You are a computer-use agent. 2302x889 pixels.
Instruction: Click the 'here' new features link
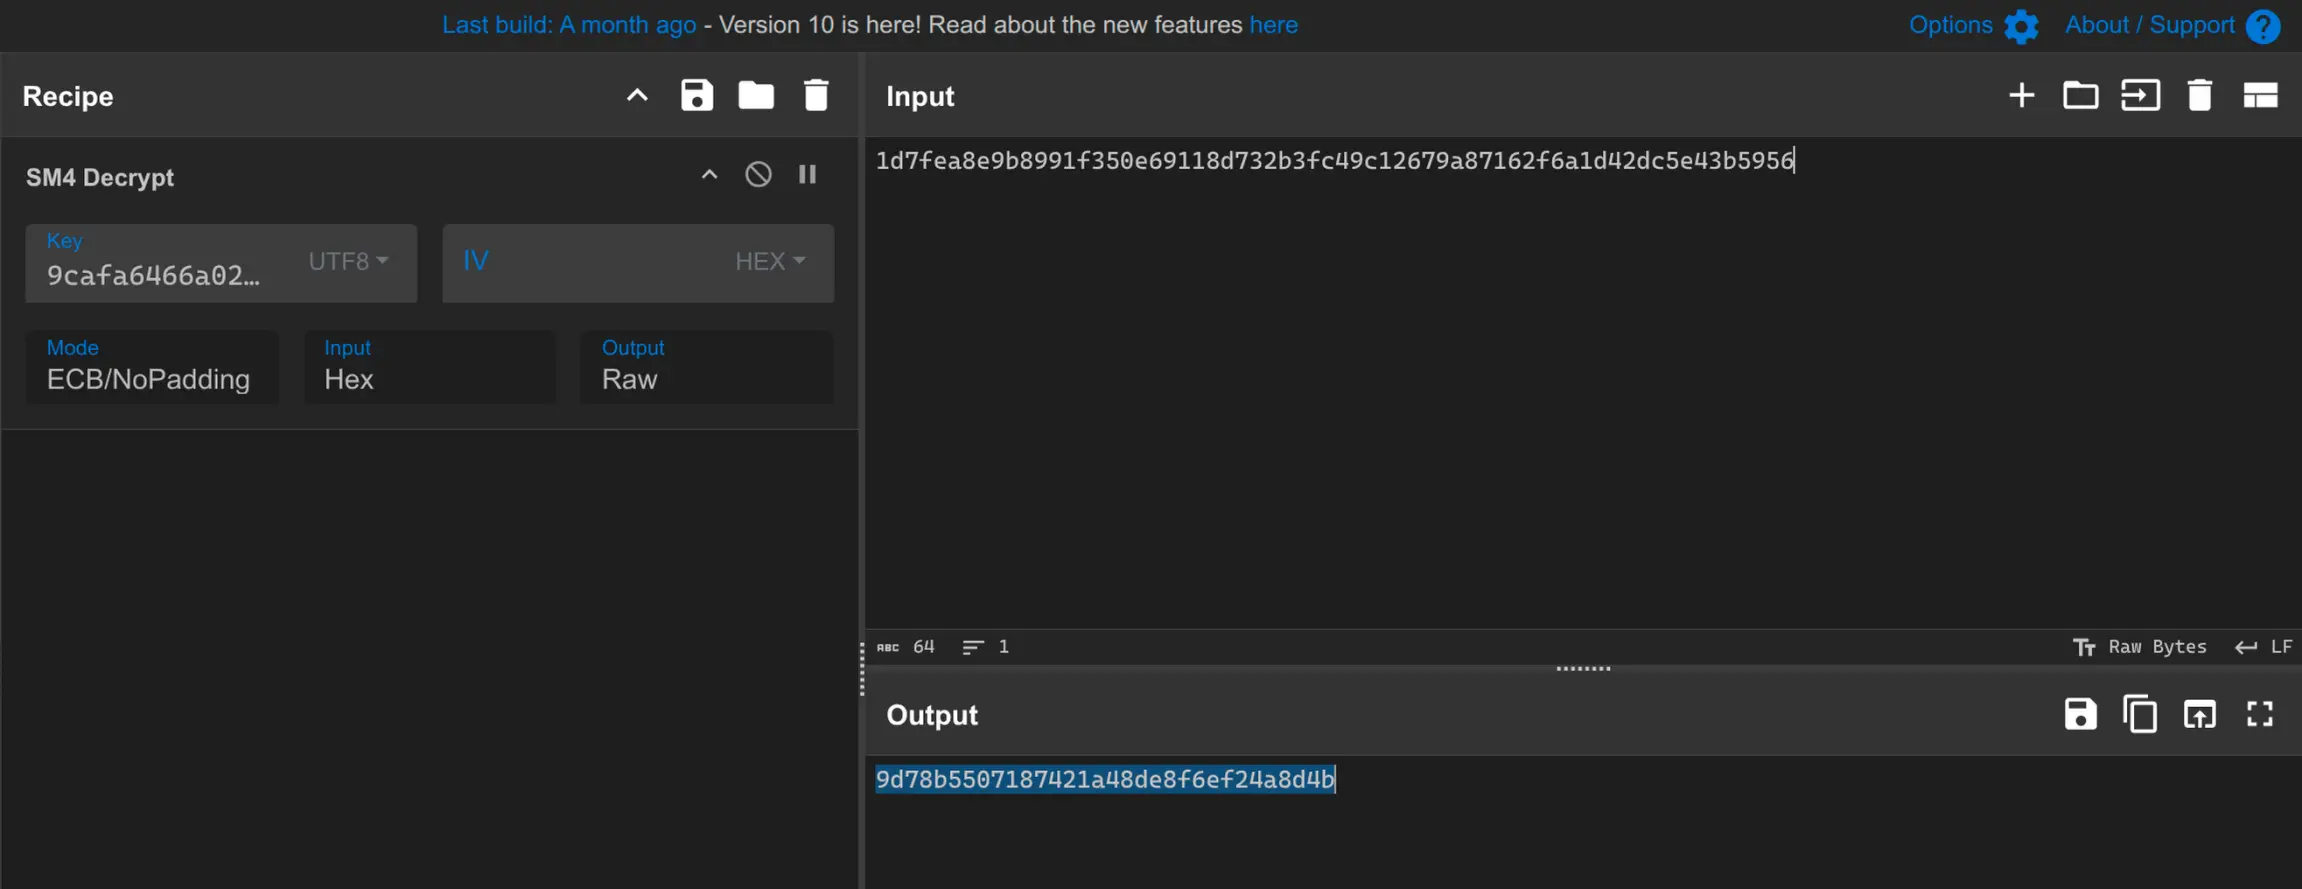point(1273,25)
